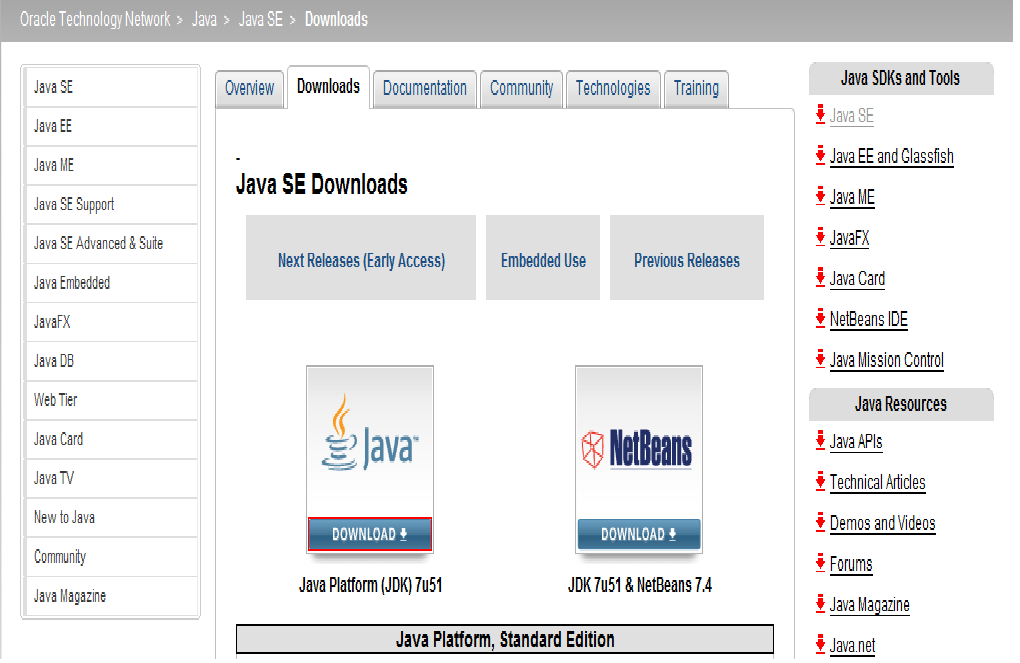Click the red arrow icon beside Java Magazine resource link
This screenshot has width=1020, height=663.
coord(820,604)
